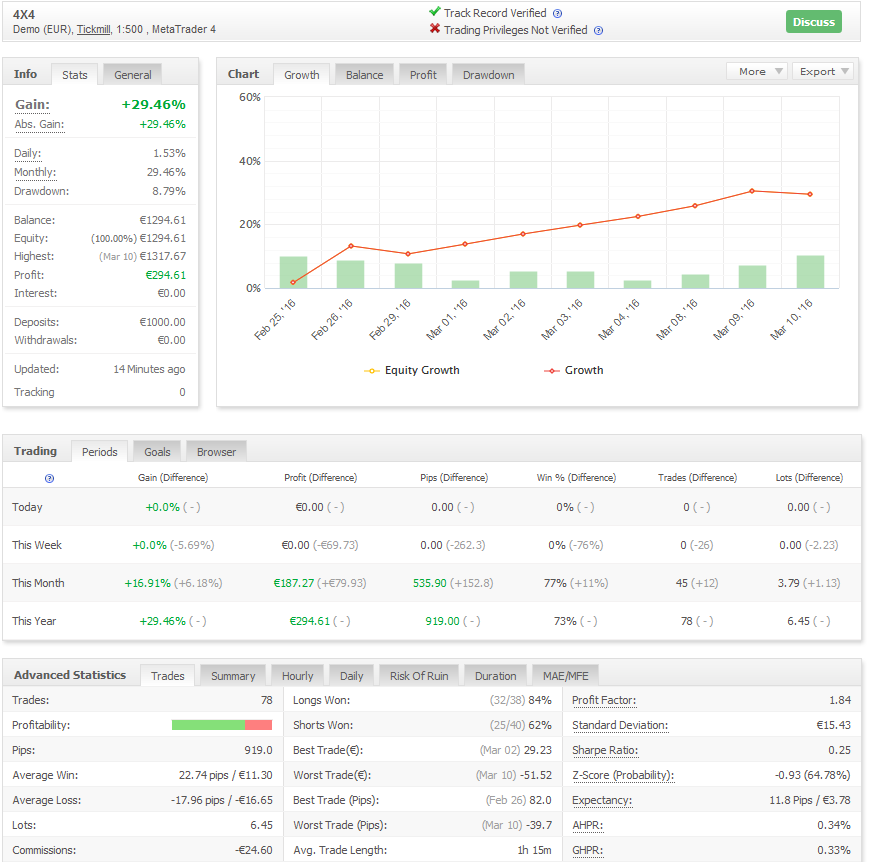This screenshot has height=862, width=879.
Task: Click the AHPR label
Action: (587, 826)
